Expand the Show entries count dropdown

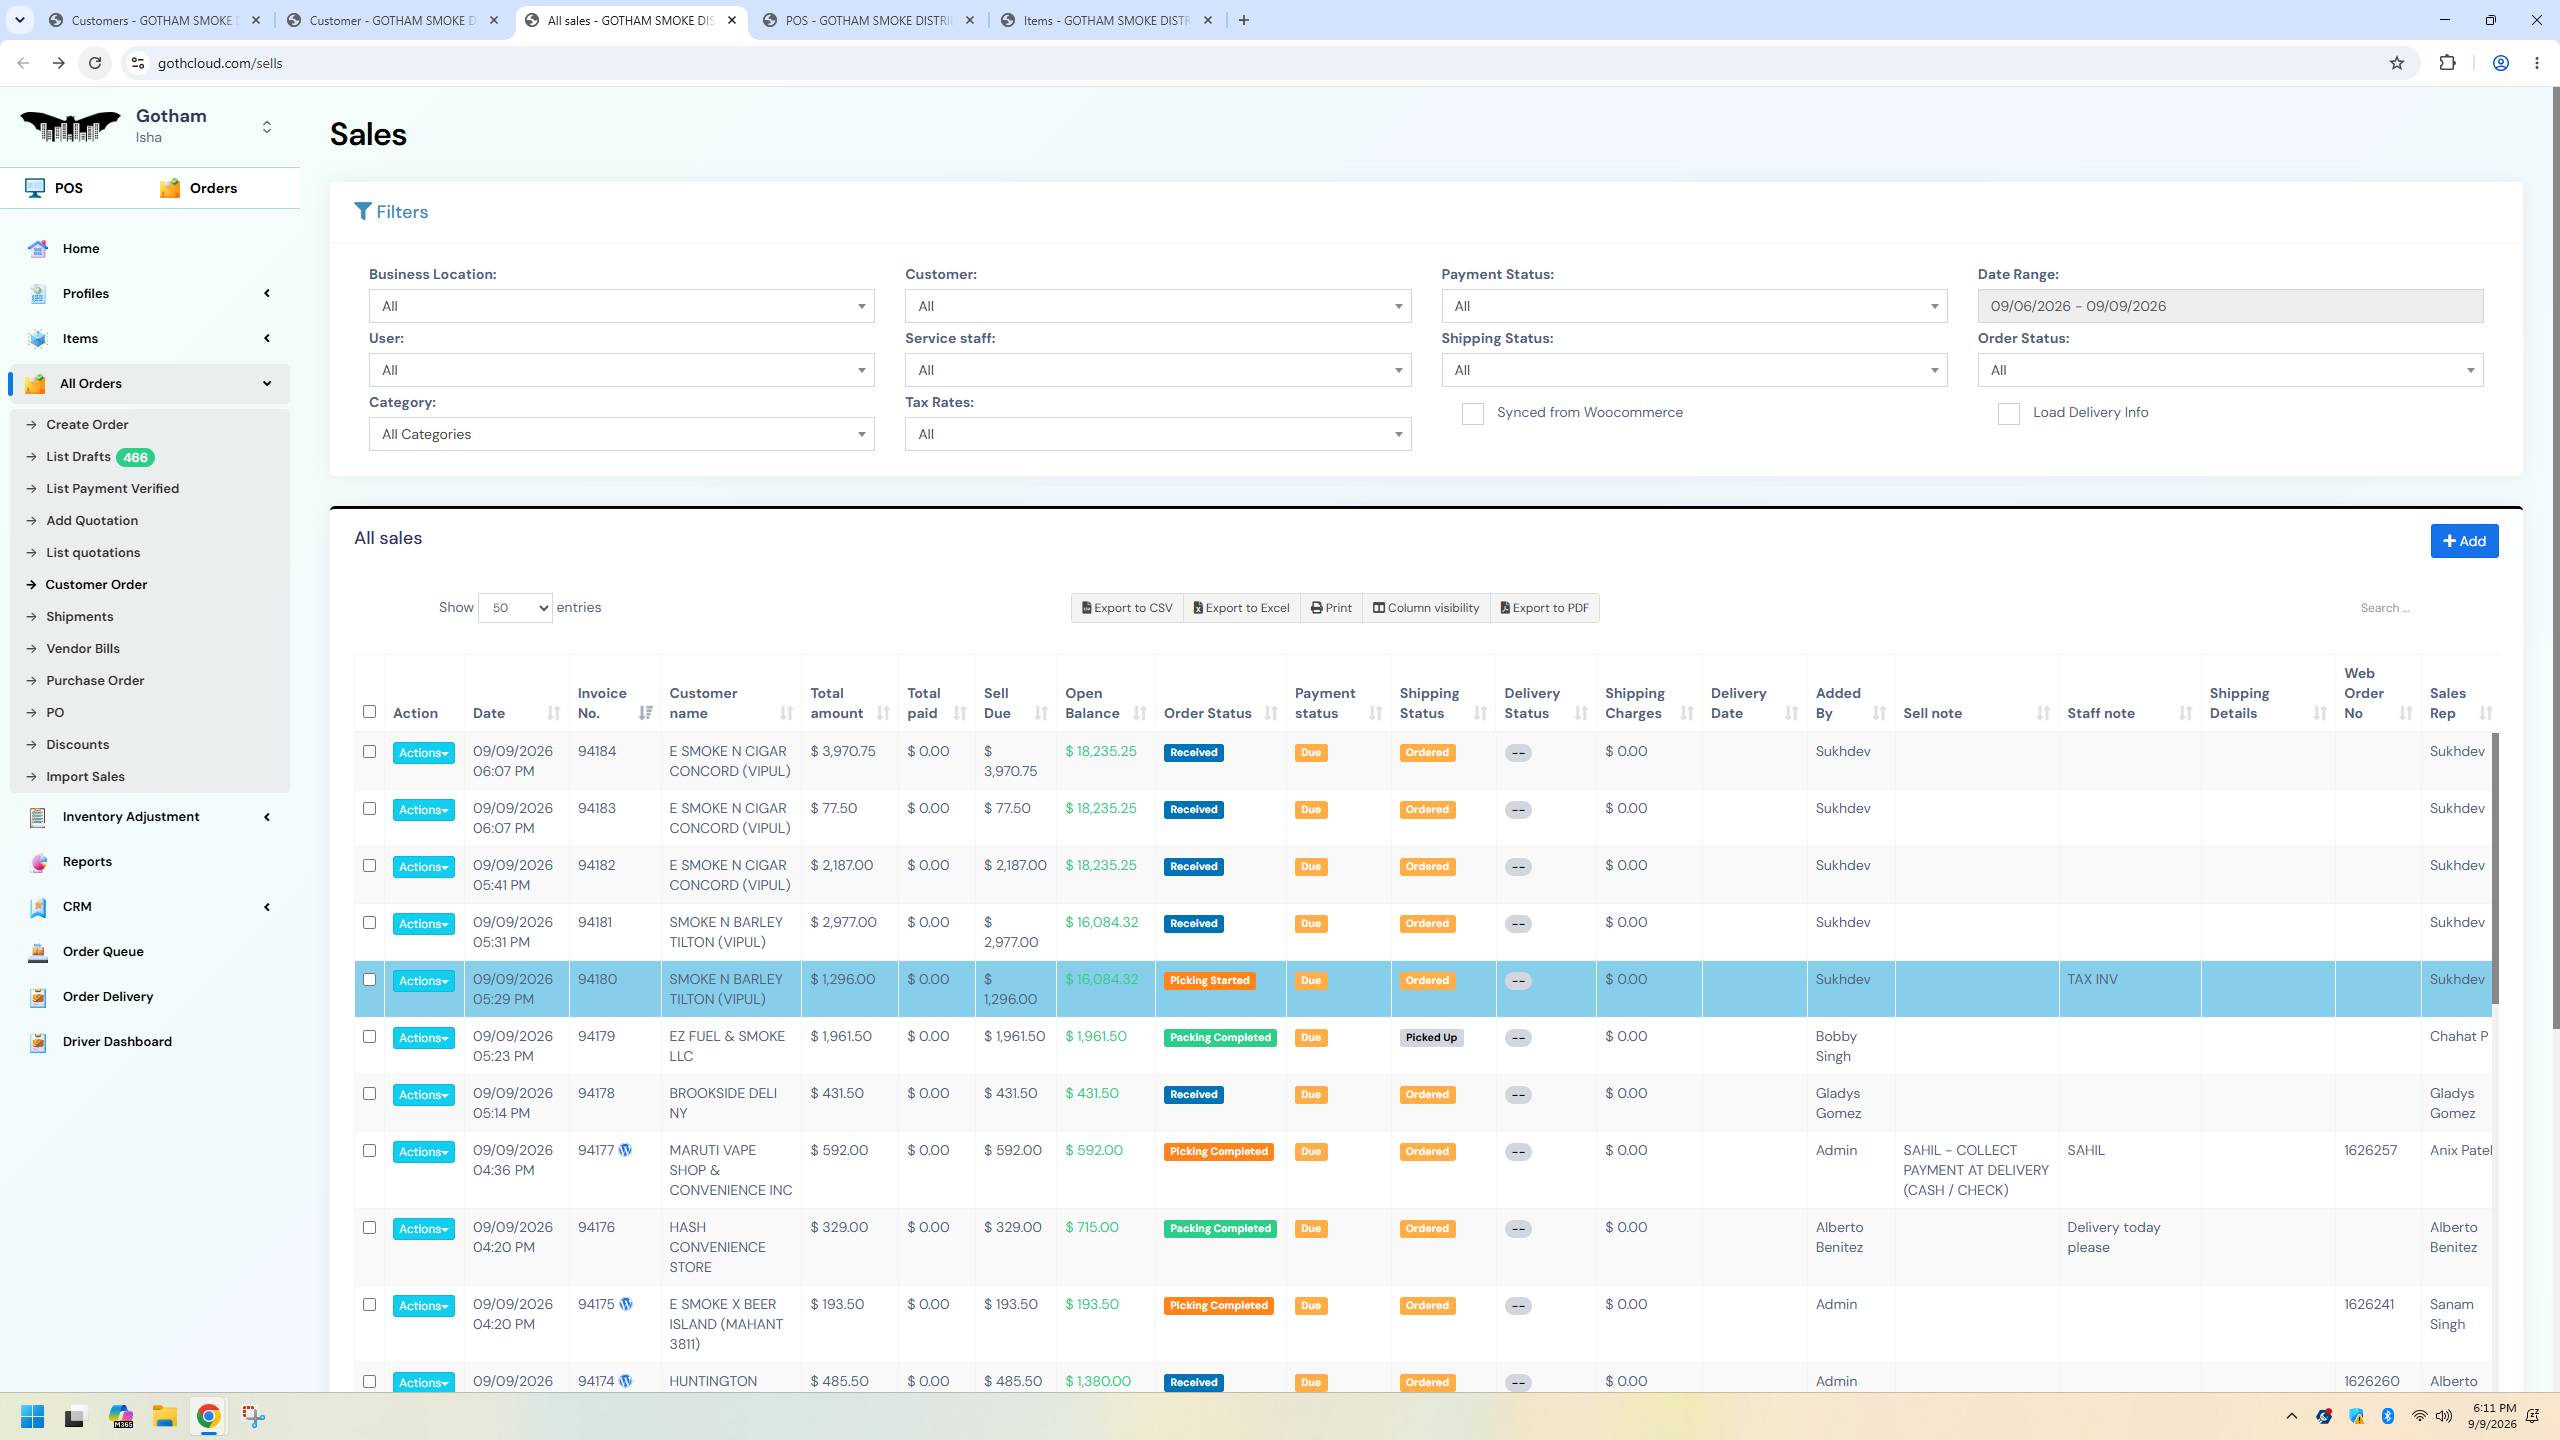[x=515, y=608]
